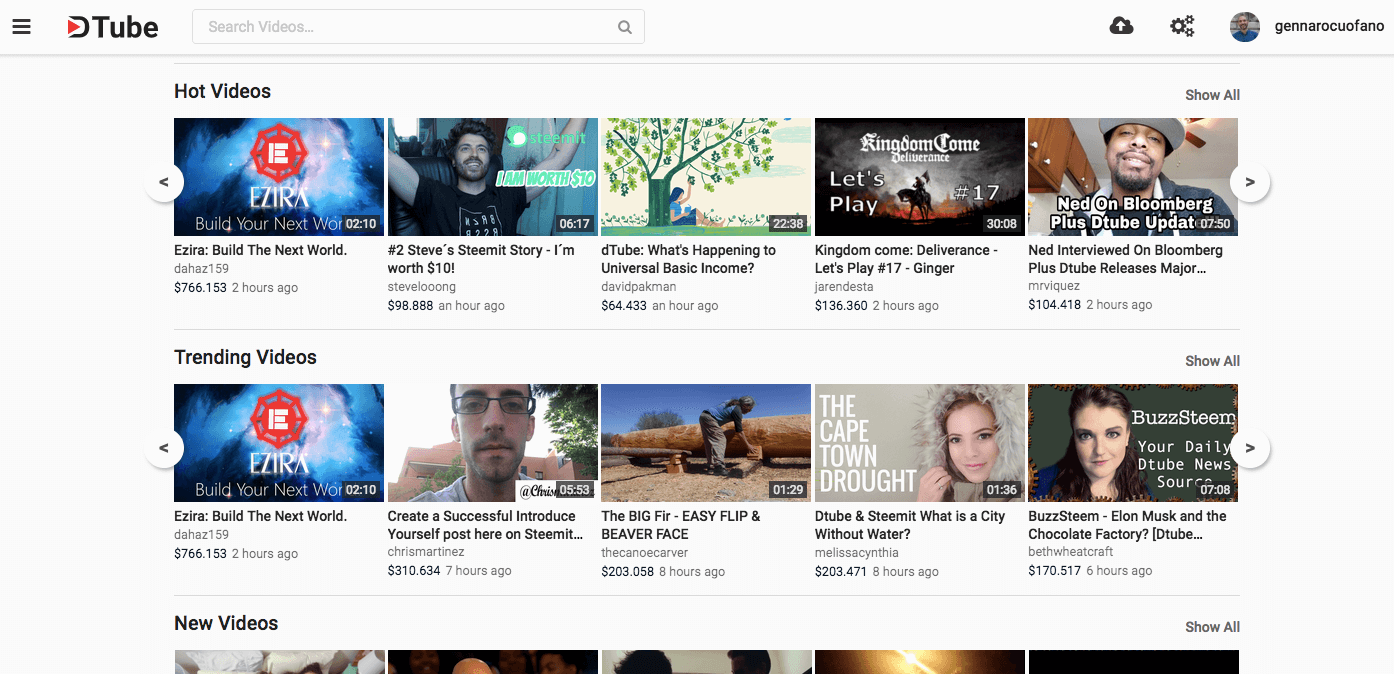The width and height of the screenshot is (1394, 674).
Task: Click payout value $170.517
Action: coord(1055,571)
